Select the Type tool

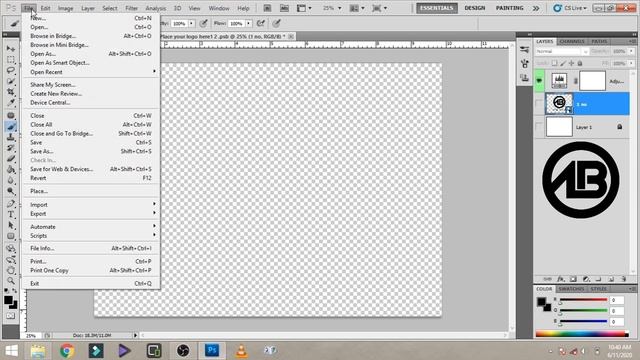(11, 214)
